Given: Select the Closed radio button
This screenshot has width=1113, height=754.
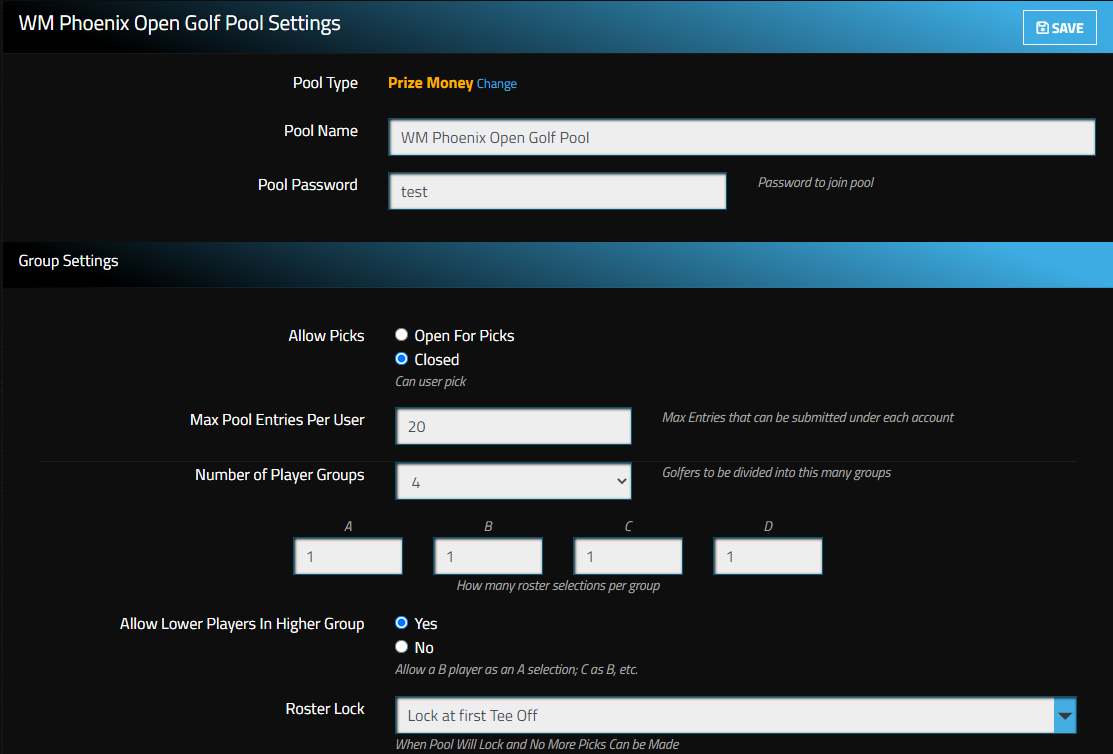Looking at the screenshot, I should [x=401, y=358].
